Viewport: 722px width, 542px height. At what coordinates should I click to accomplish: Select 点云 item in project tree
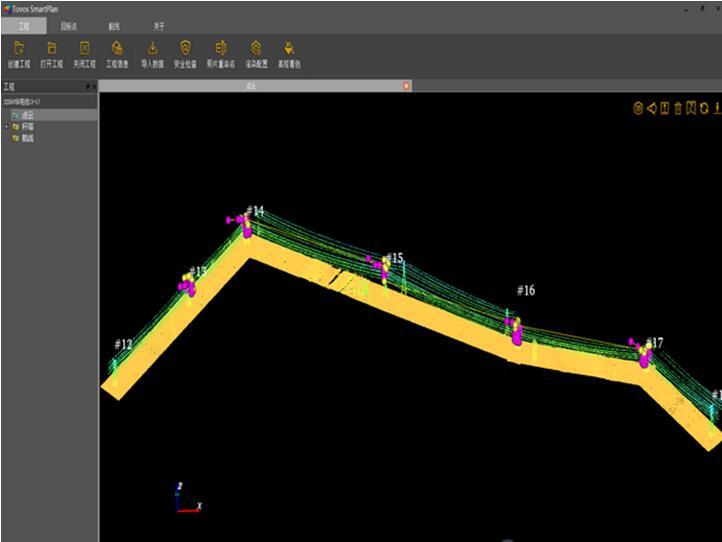pyautogui.click(x=27, y=115)
